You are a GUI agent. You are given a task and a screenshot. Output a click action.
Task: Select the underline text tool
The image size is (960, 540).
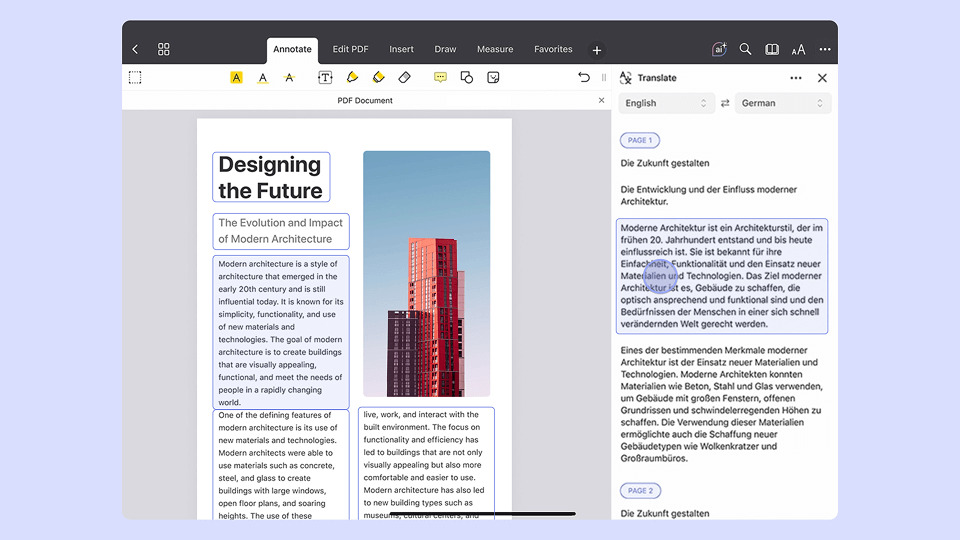click(x=263, y=77)
